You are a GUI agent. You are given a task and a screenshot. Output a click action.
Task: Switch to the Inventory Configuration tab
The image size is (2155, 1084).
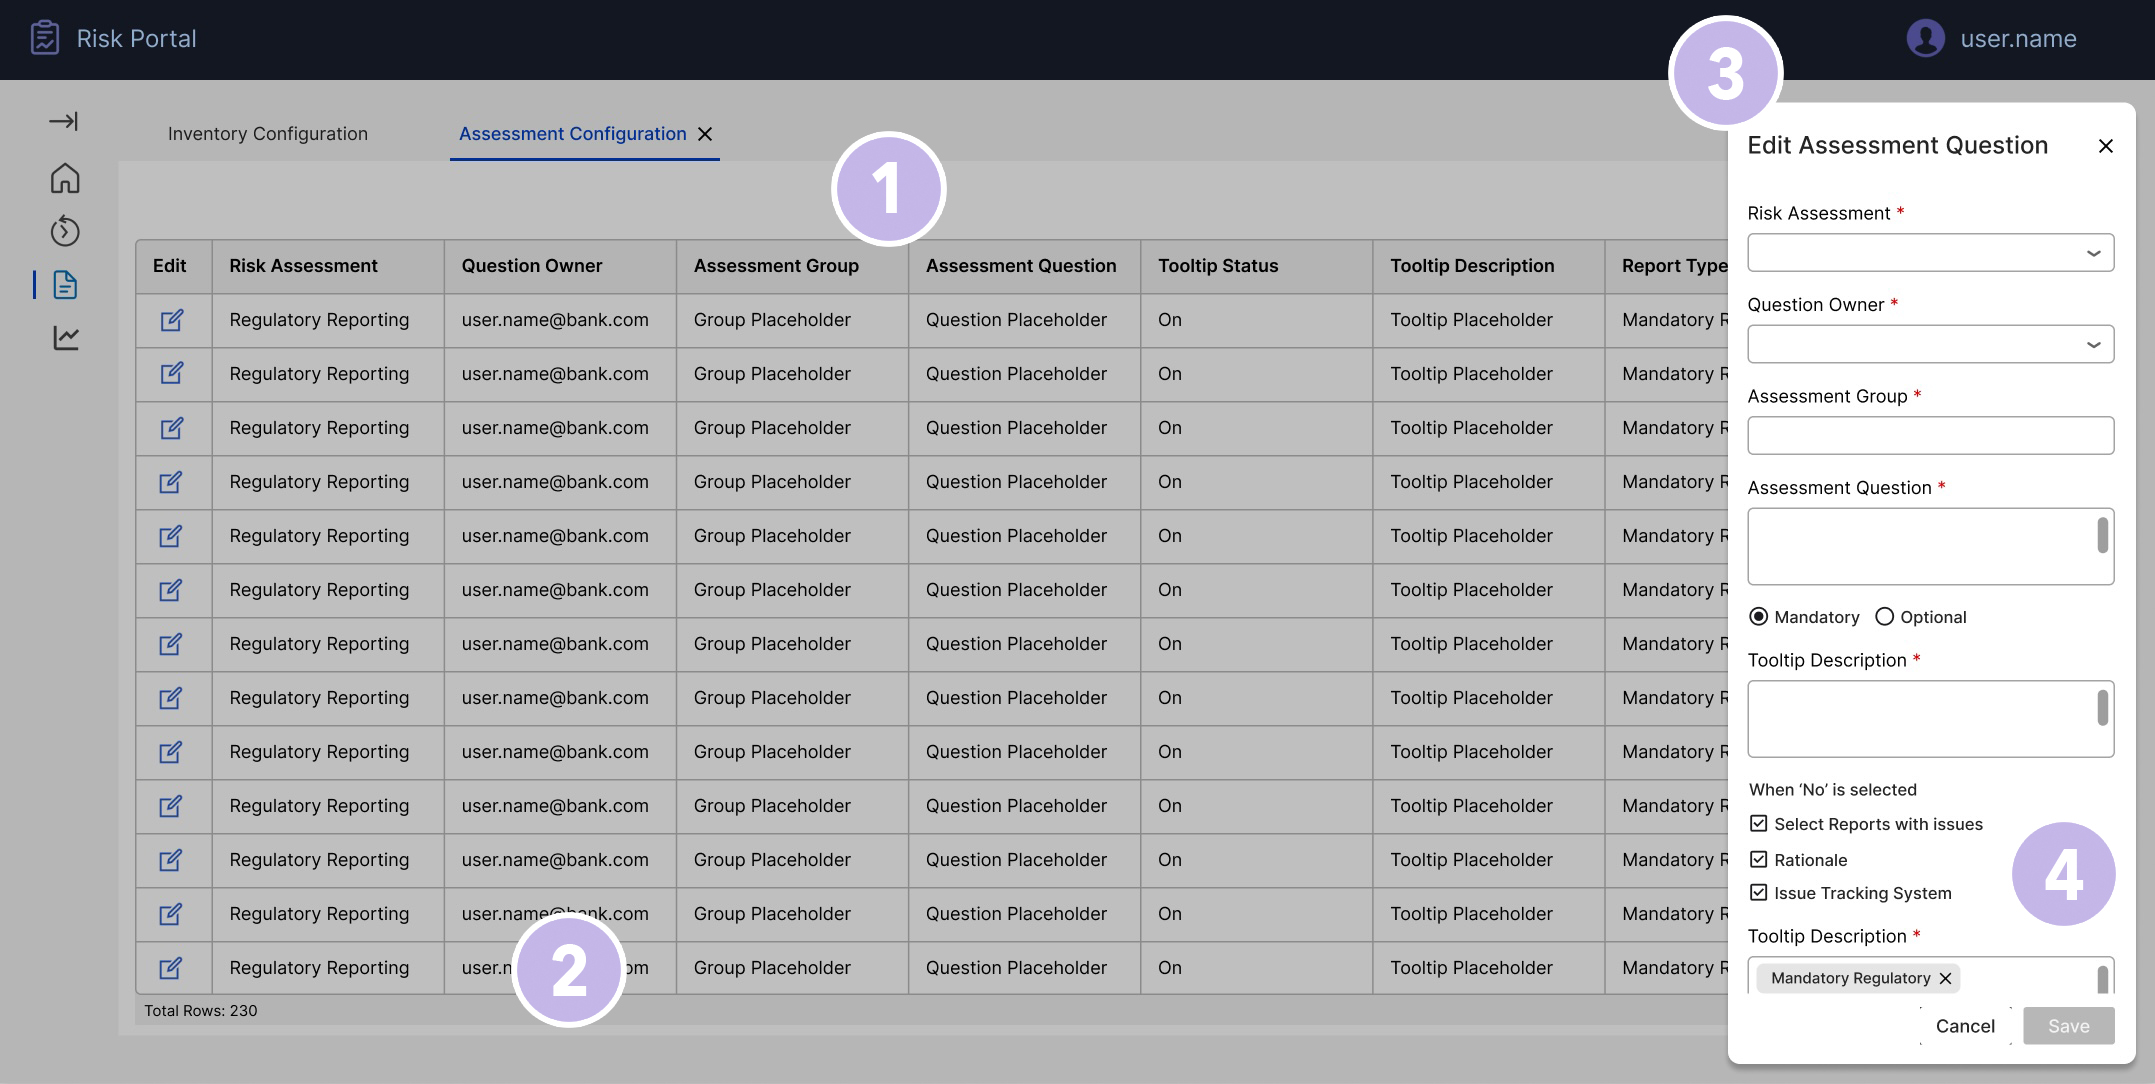(268, 134)
